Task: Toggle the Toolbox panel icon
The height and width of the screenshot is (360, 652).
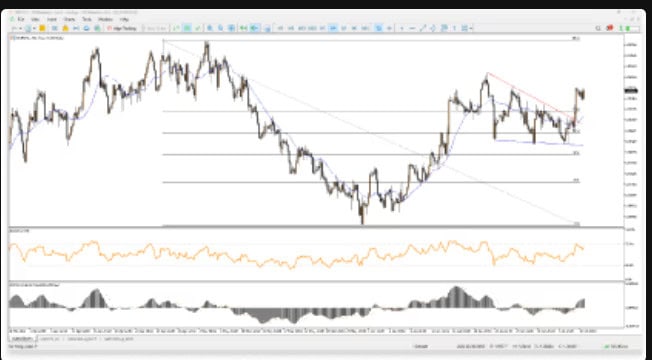Action: point(76,28)
